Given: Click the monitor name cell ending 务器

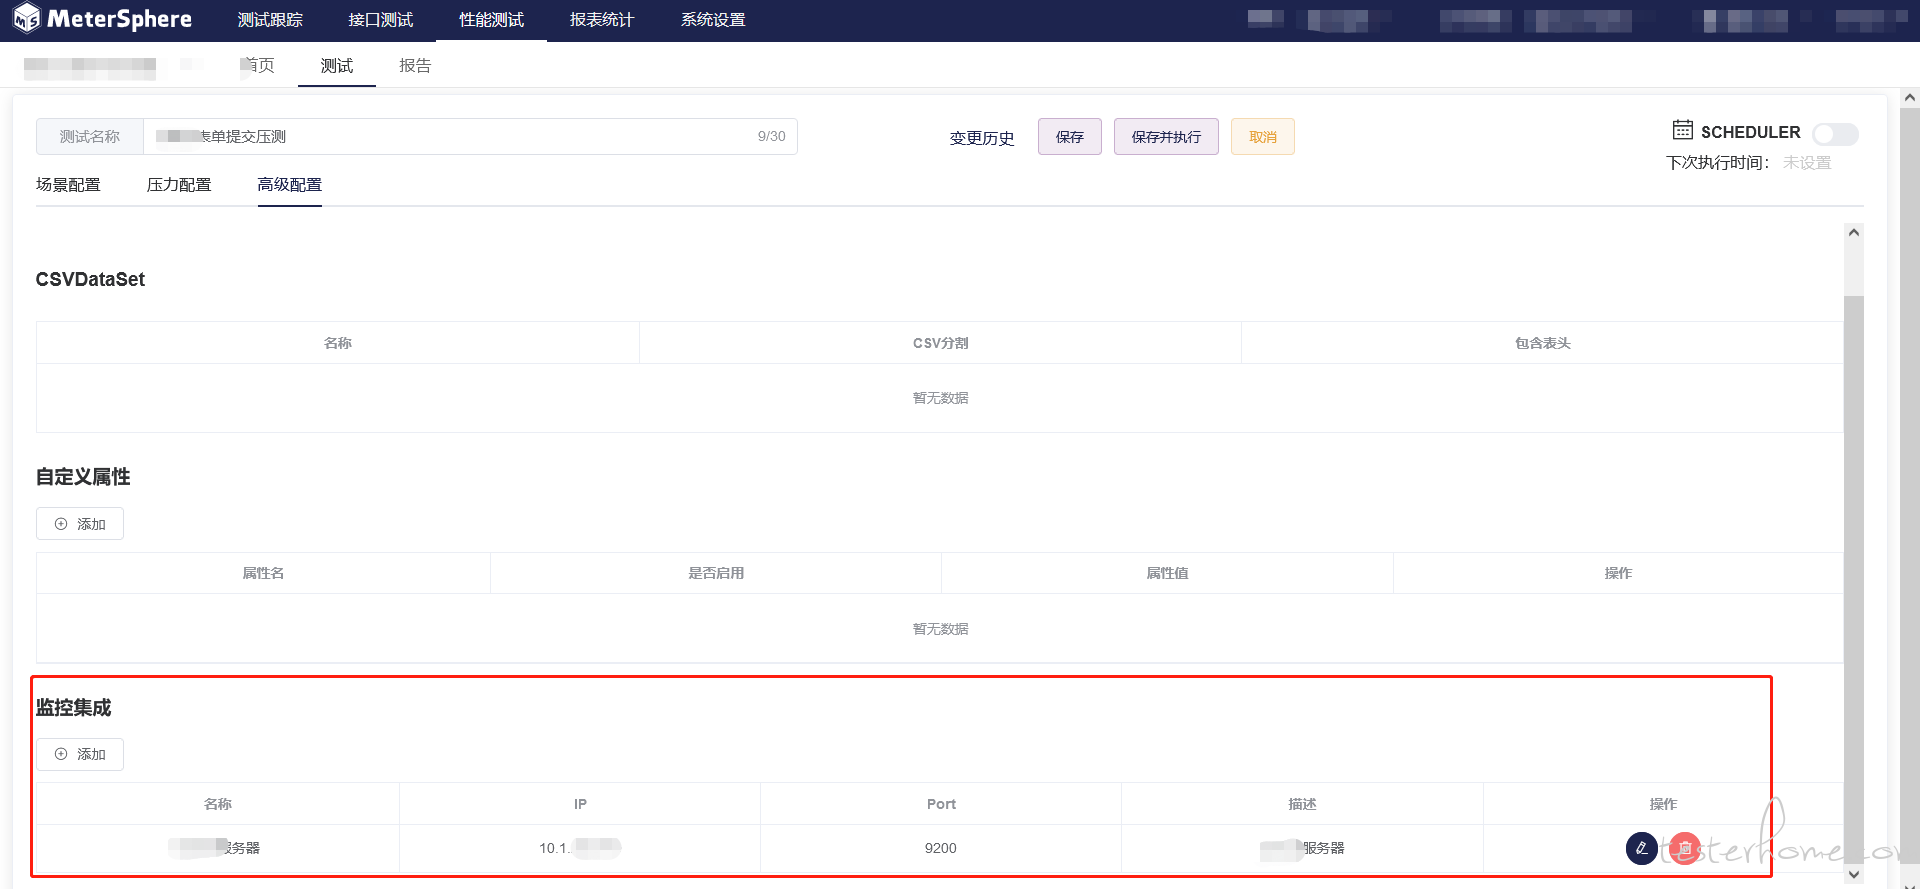Looking at the screenshot, I should click(x=218, y=848).
